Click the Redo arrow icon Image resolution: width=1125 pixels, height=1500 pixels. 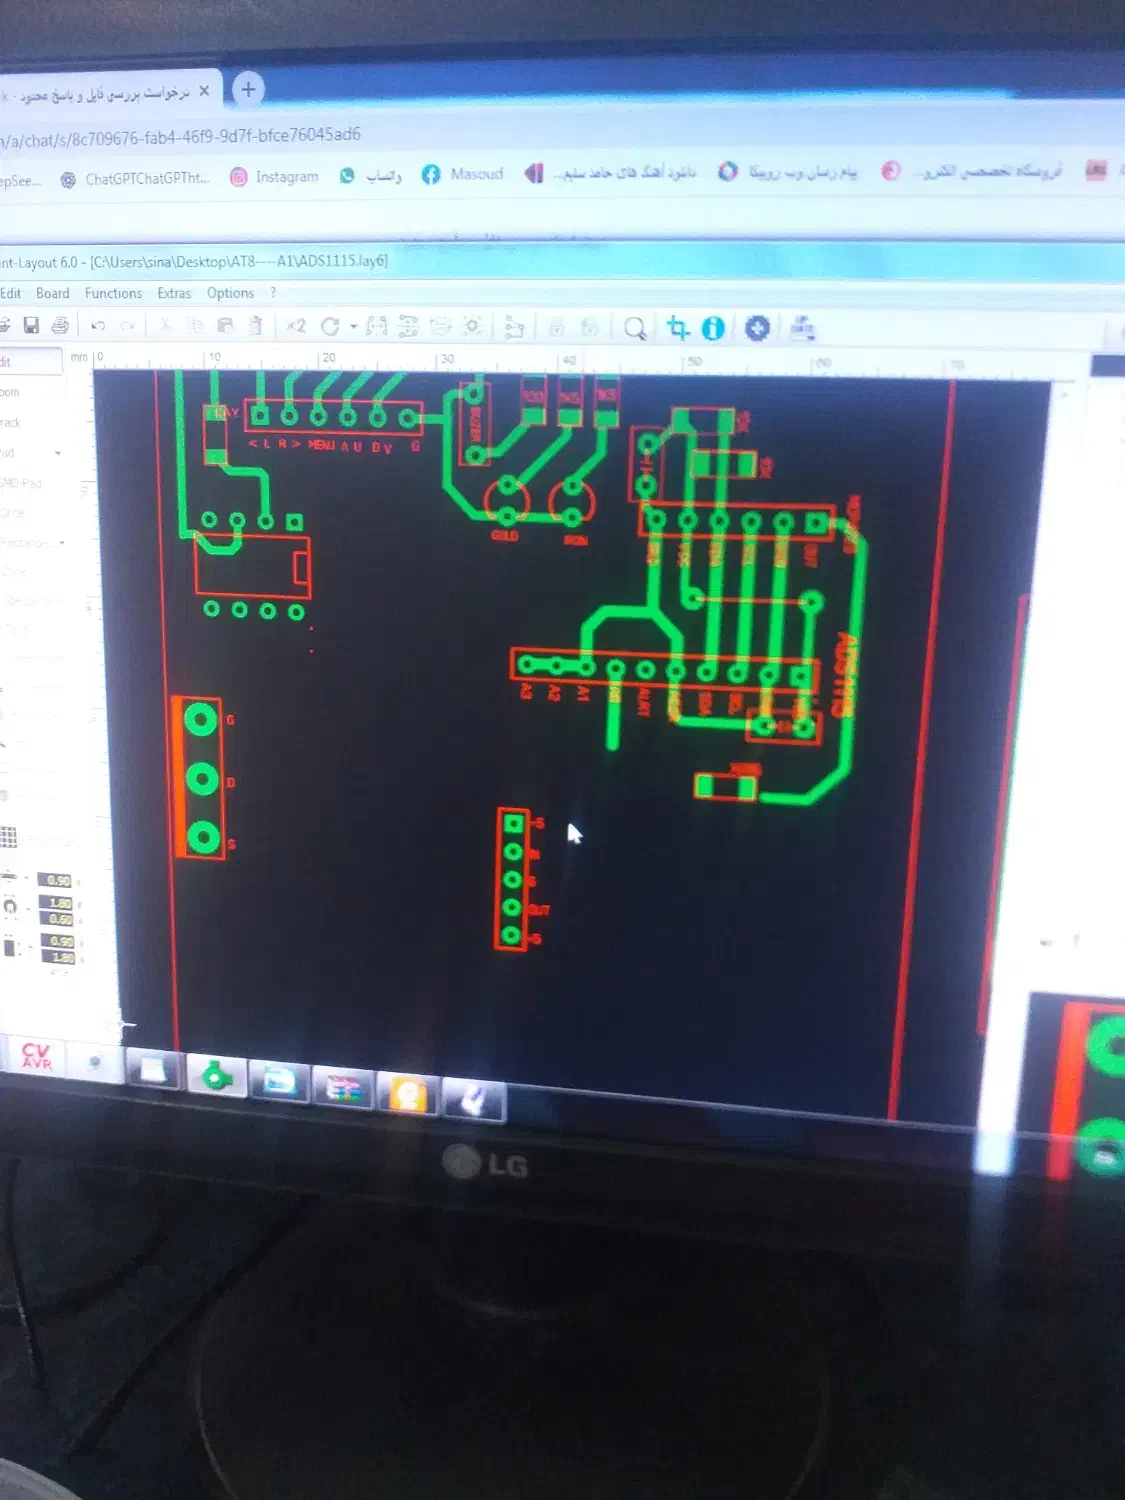(127, 326)
